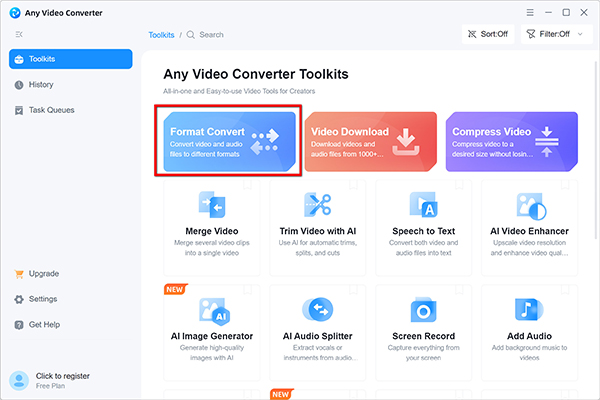Bookmark the AI Video Enhancer tool

565,185
